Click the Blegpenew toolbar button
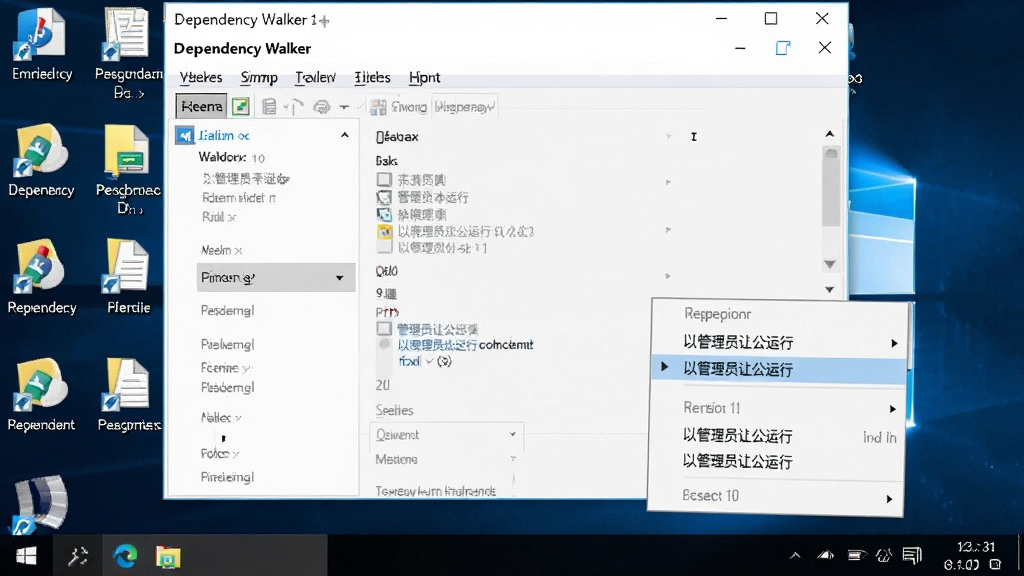This screenshot has width=1024, height=576. (464, 107)
